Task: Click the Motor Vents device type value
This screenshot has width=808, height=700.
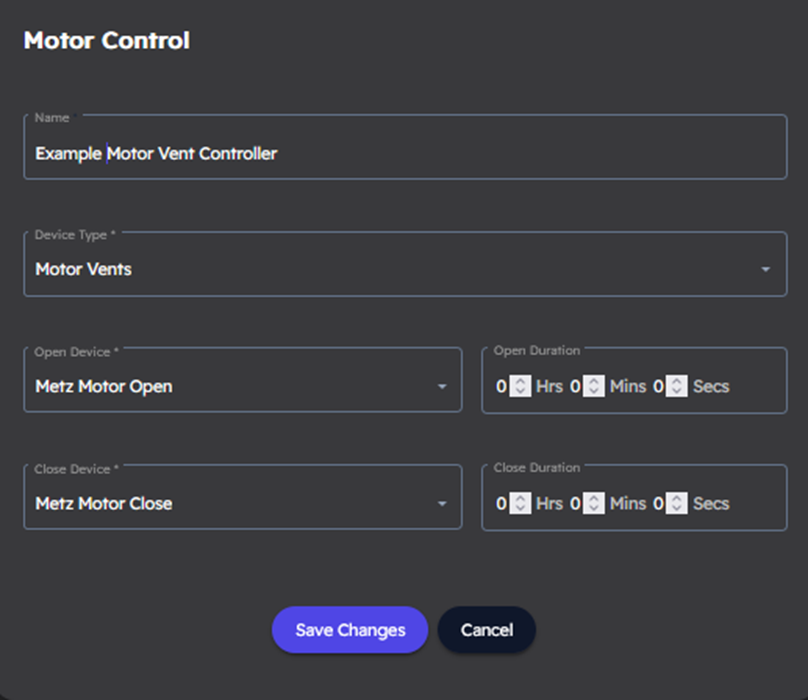Action: click(x=84, y=269)
